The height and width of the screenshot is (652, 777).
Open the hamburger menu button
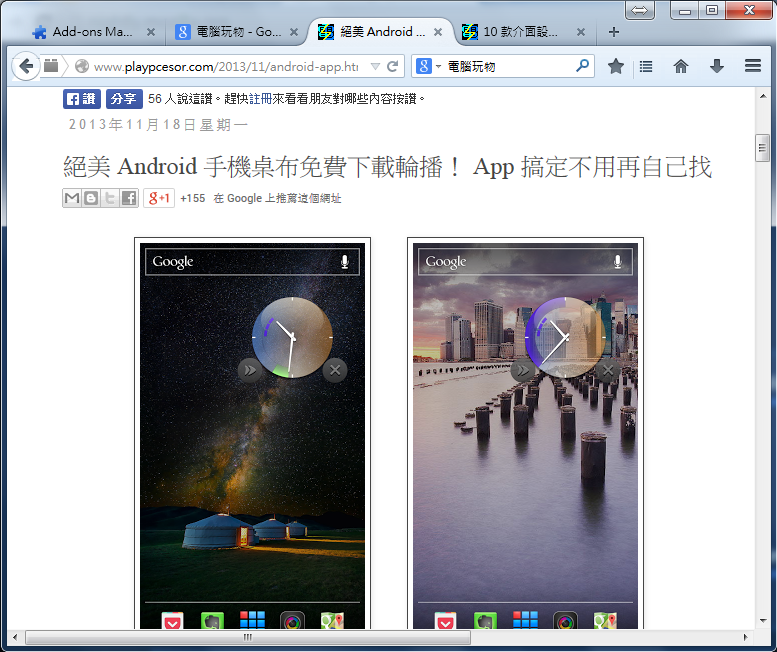pyautogui.click(x=753, y=66)
